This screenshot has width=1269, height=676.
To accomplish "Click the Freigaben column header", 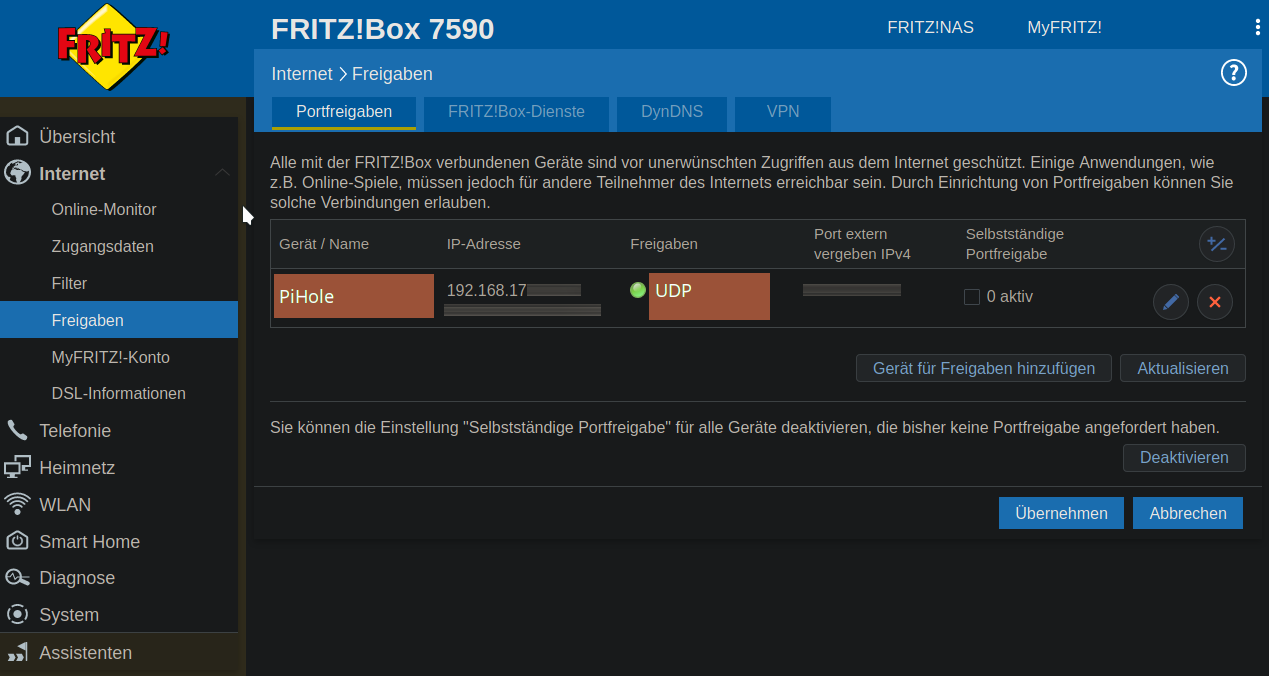I will pos(664,244).
